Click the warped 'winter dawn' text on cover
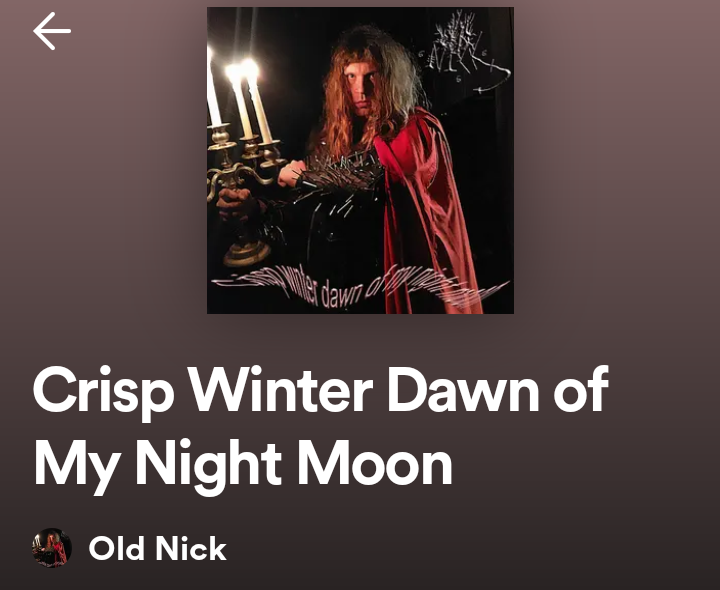Viewport: 720px width, 590px height. (360, 288)
